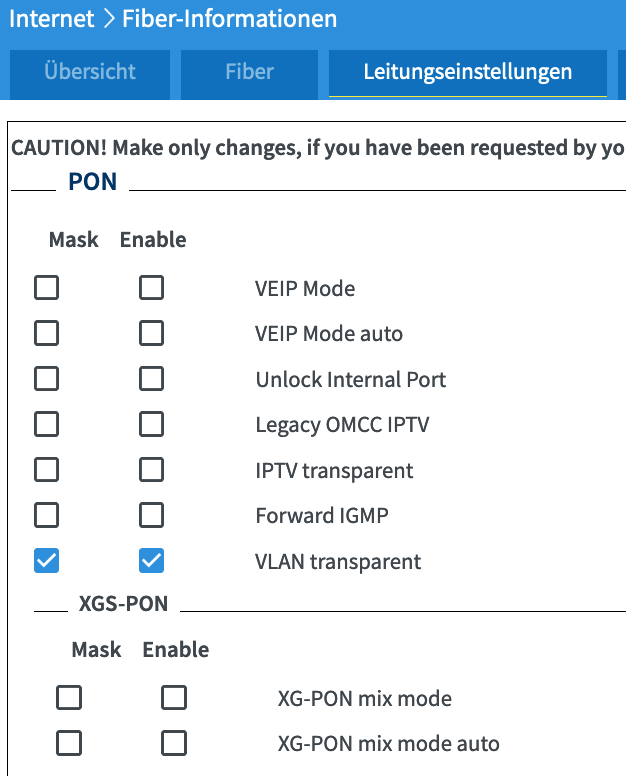
Task: Enable Legacy OMCC IPTV
Action: [x=151, y=424]
